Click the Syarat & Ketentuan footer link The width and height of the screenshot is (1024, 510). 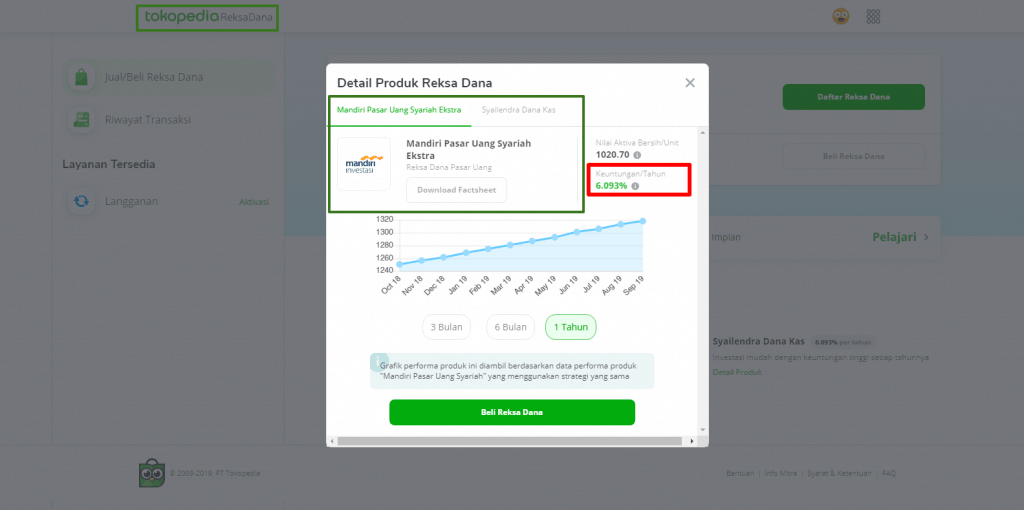[839, 473]
